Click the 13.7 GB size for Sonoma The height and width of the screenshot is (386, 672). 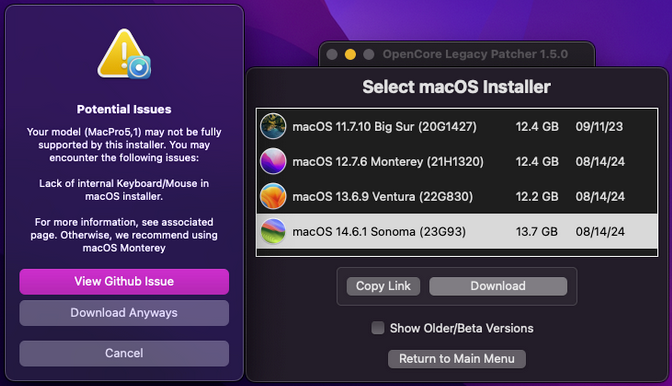pyautogui.click(x=537, y=232)
